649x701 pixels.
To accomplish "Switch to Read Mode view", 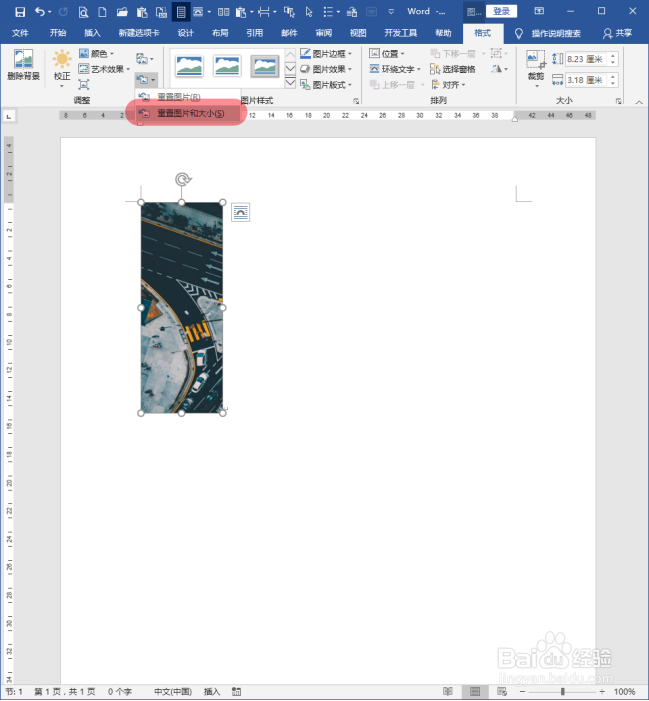I will click(x=447, y=692).
